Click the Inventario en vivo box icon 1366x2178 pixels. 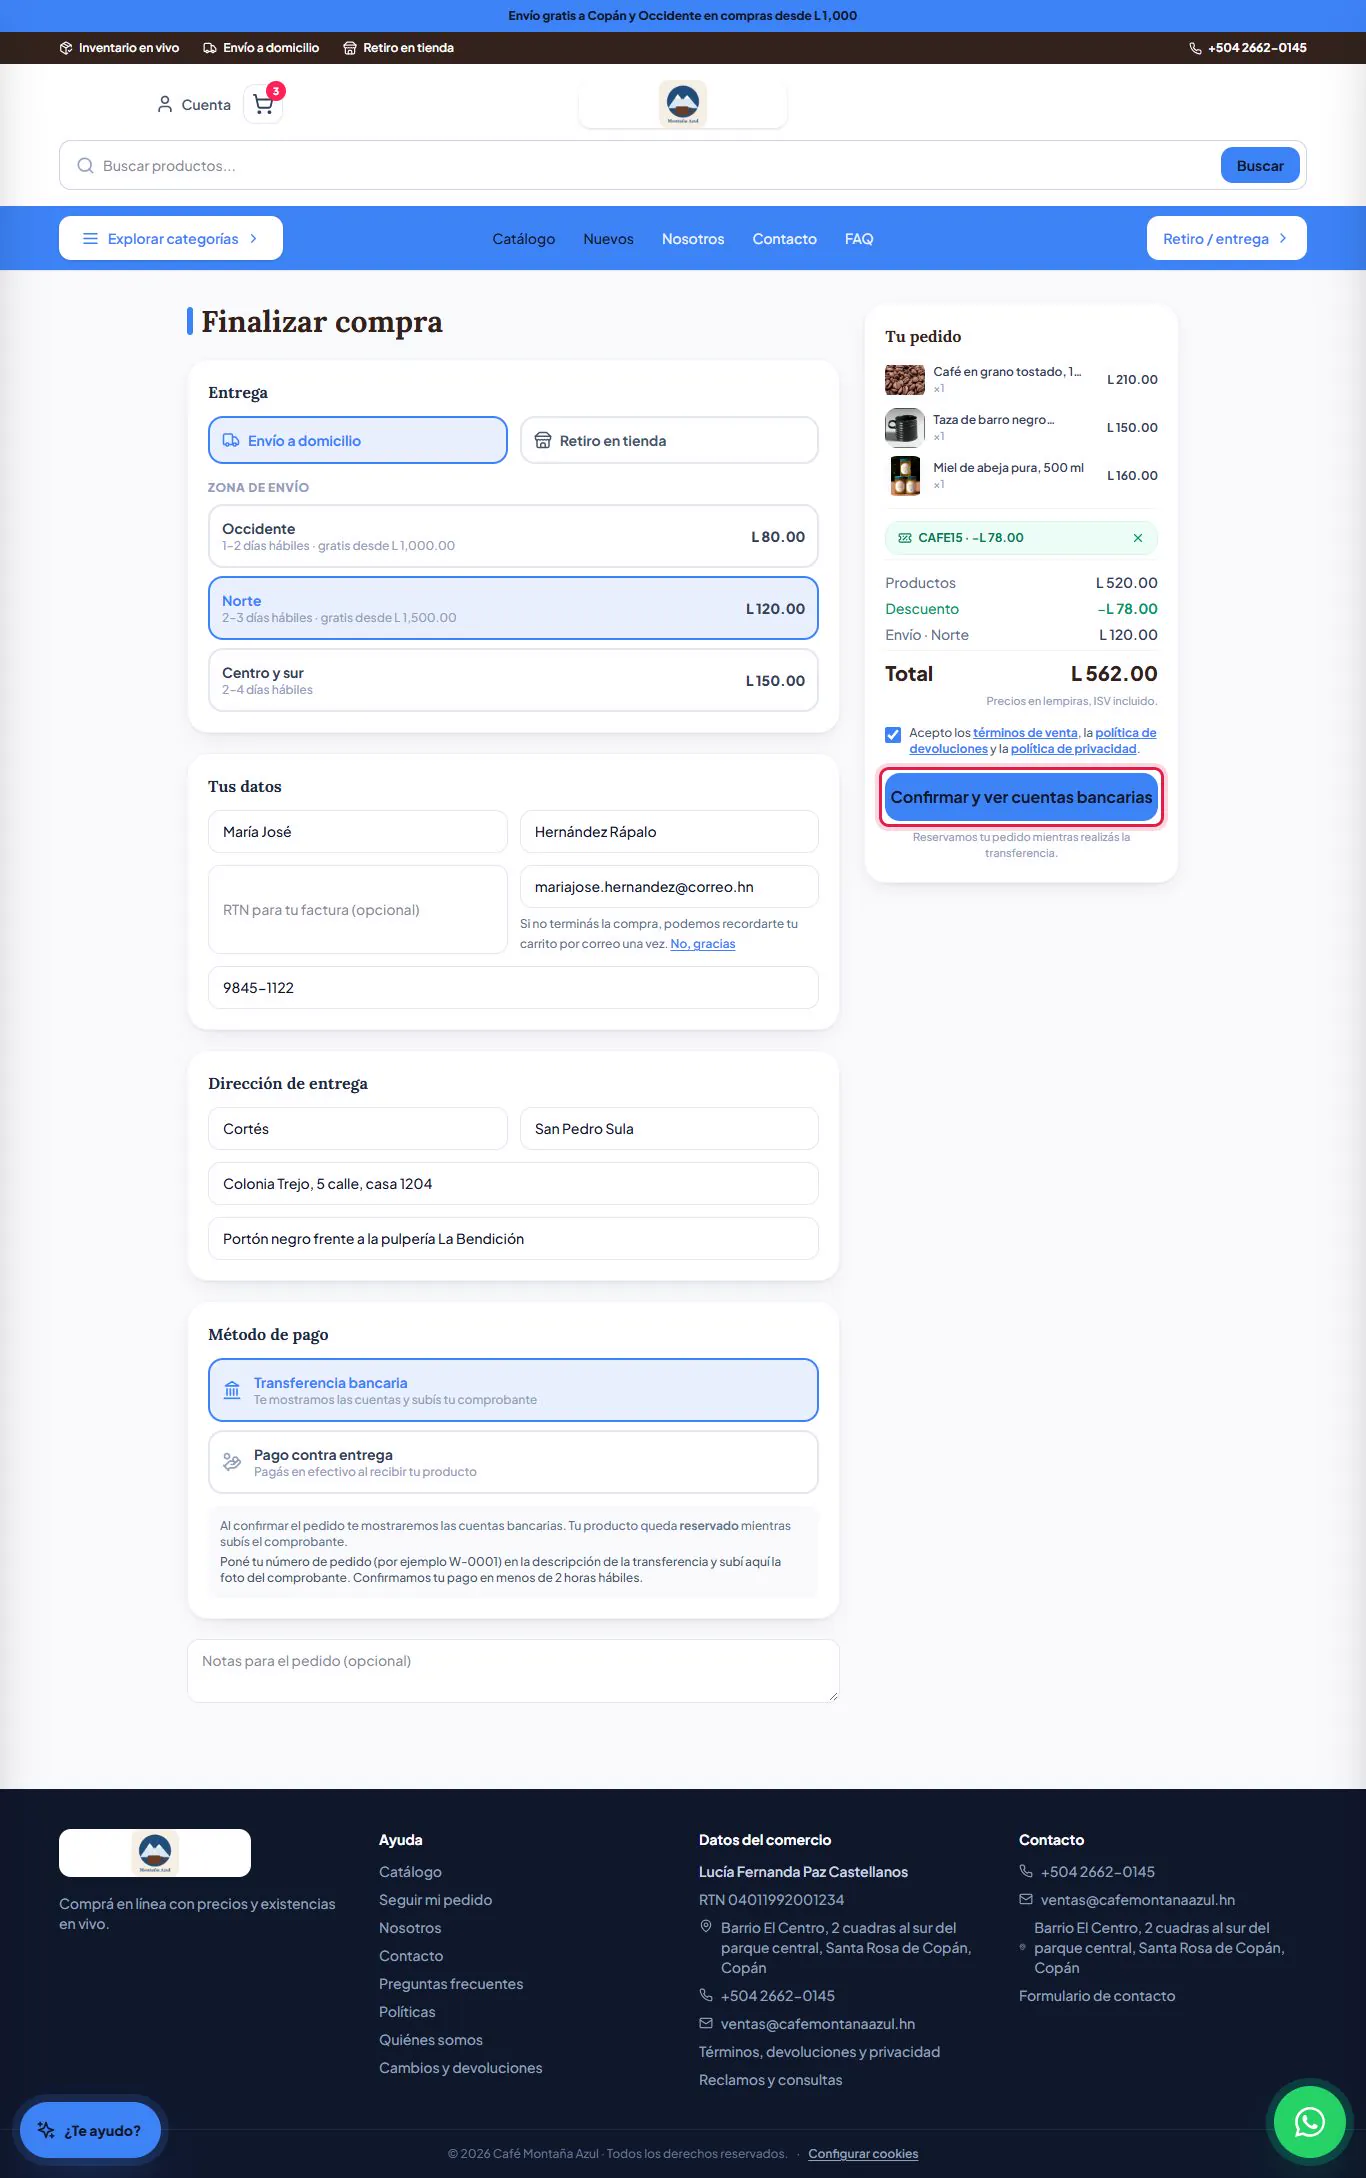[66, 48]
